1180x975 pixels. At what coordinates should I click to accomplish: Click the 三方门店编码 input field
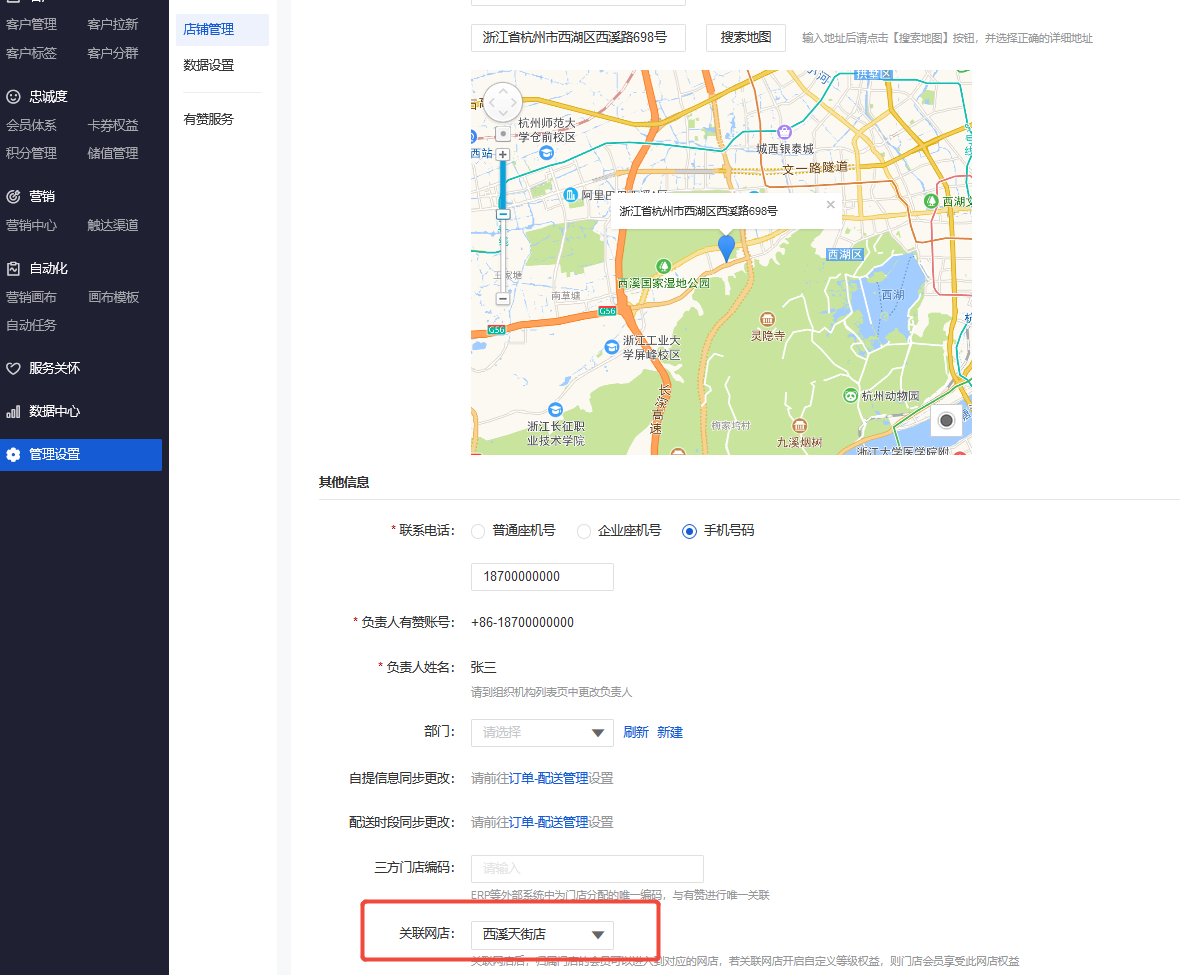[587, 869]
